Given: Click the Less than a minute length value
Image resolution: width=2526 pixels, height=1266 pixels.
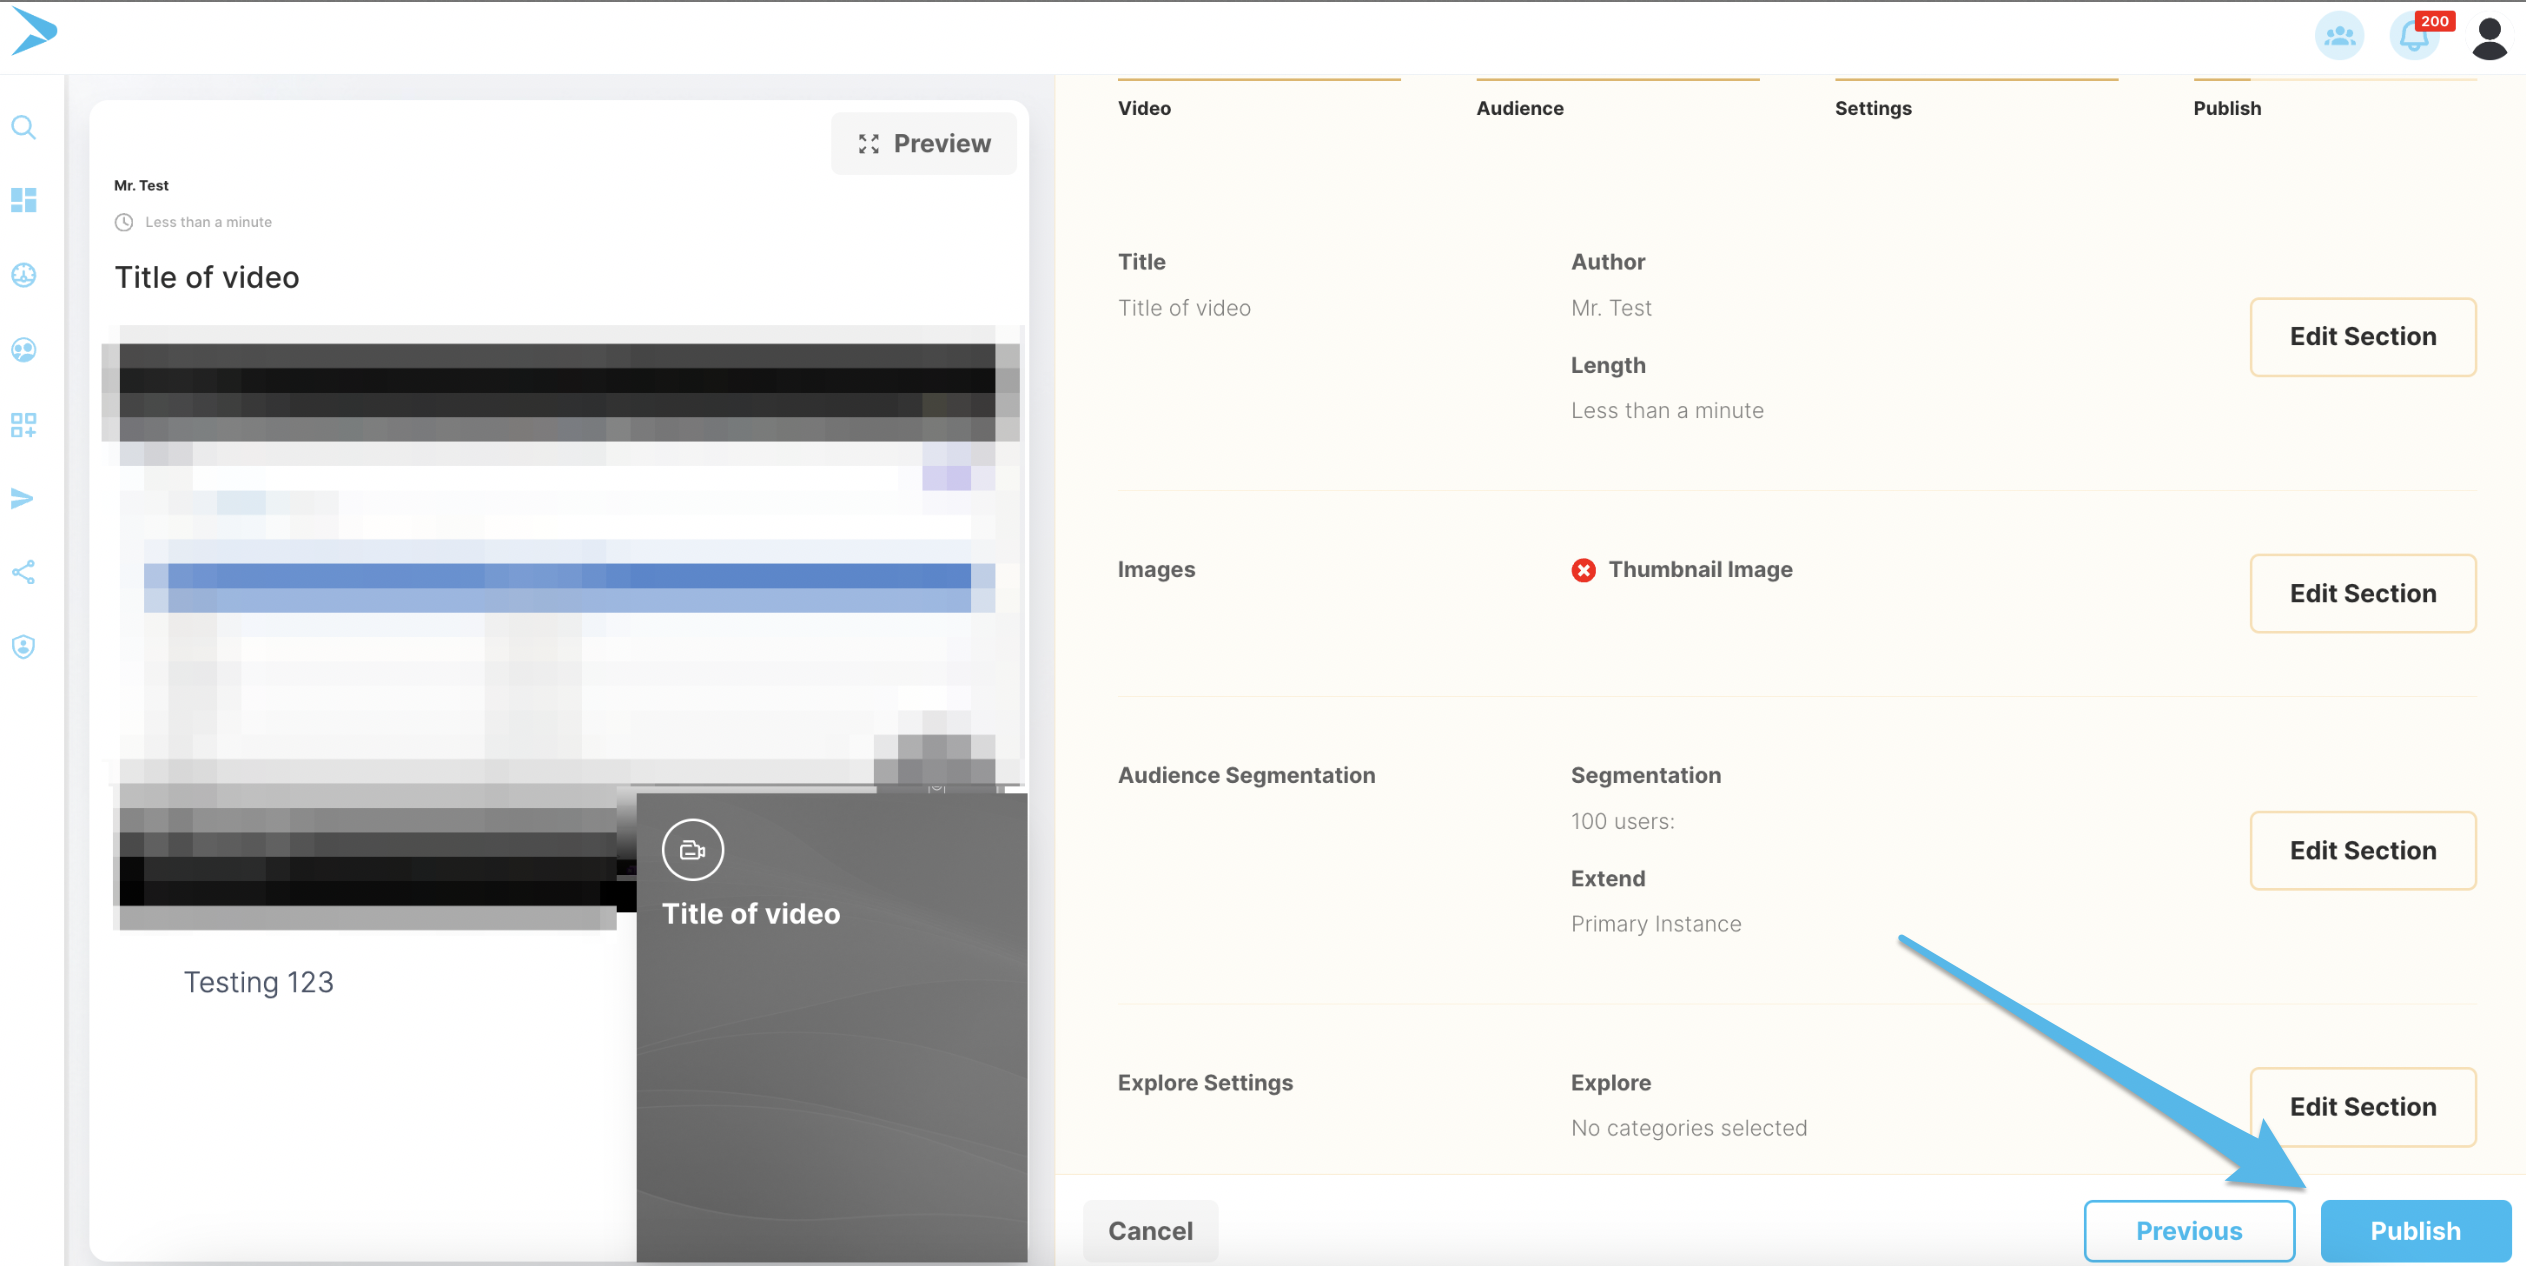Looking at the screenshot, I should (1667, 411).
